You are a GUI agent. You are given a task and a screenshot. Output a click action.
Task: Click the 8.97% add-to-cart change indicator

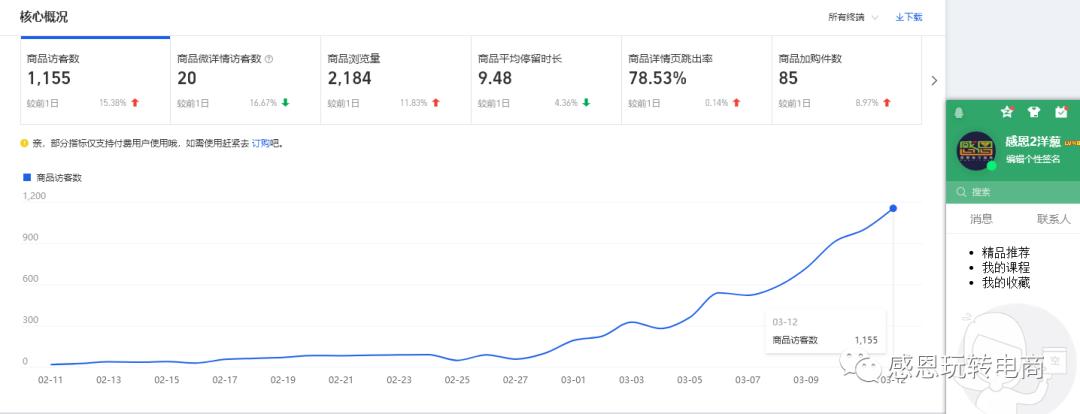(x=873, y=103)
